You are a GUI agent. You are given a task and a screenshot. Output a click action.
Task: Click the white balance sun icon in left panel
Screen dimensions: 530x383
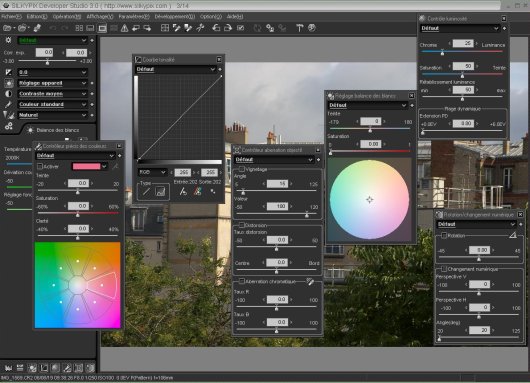(x=8, y=83)
